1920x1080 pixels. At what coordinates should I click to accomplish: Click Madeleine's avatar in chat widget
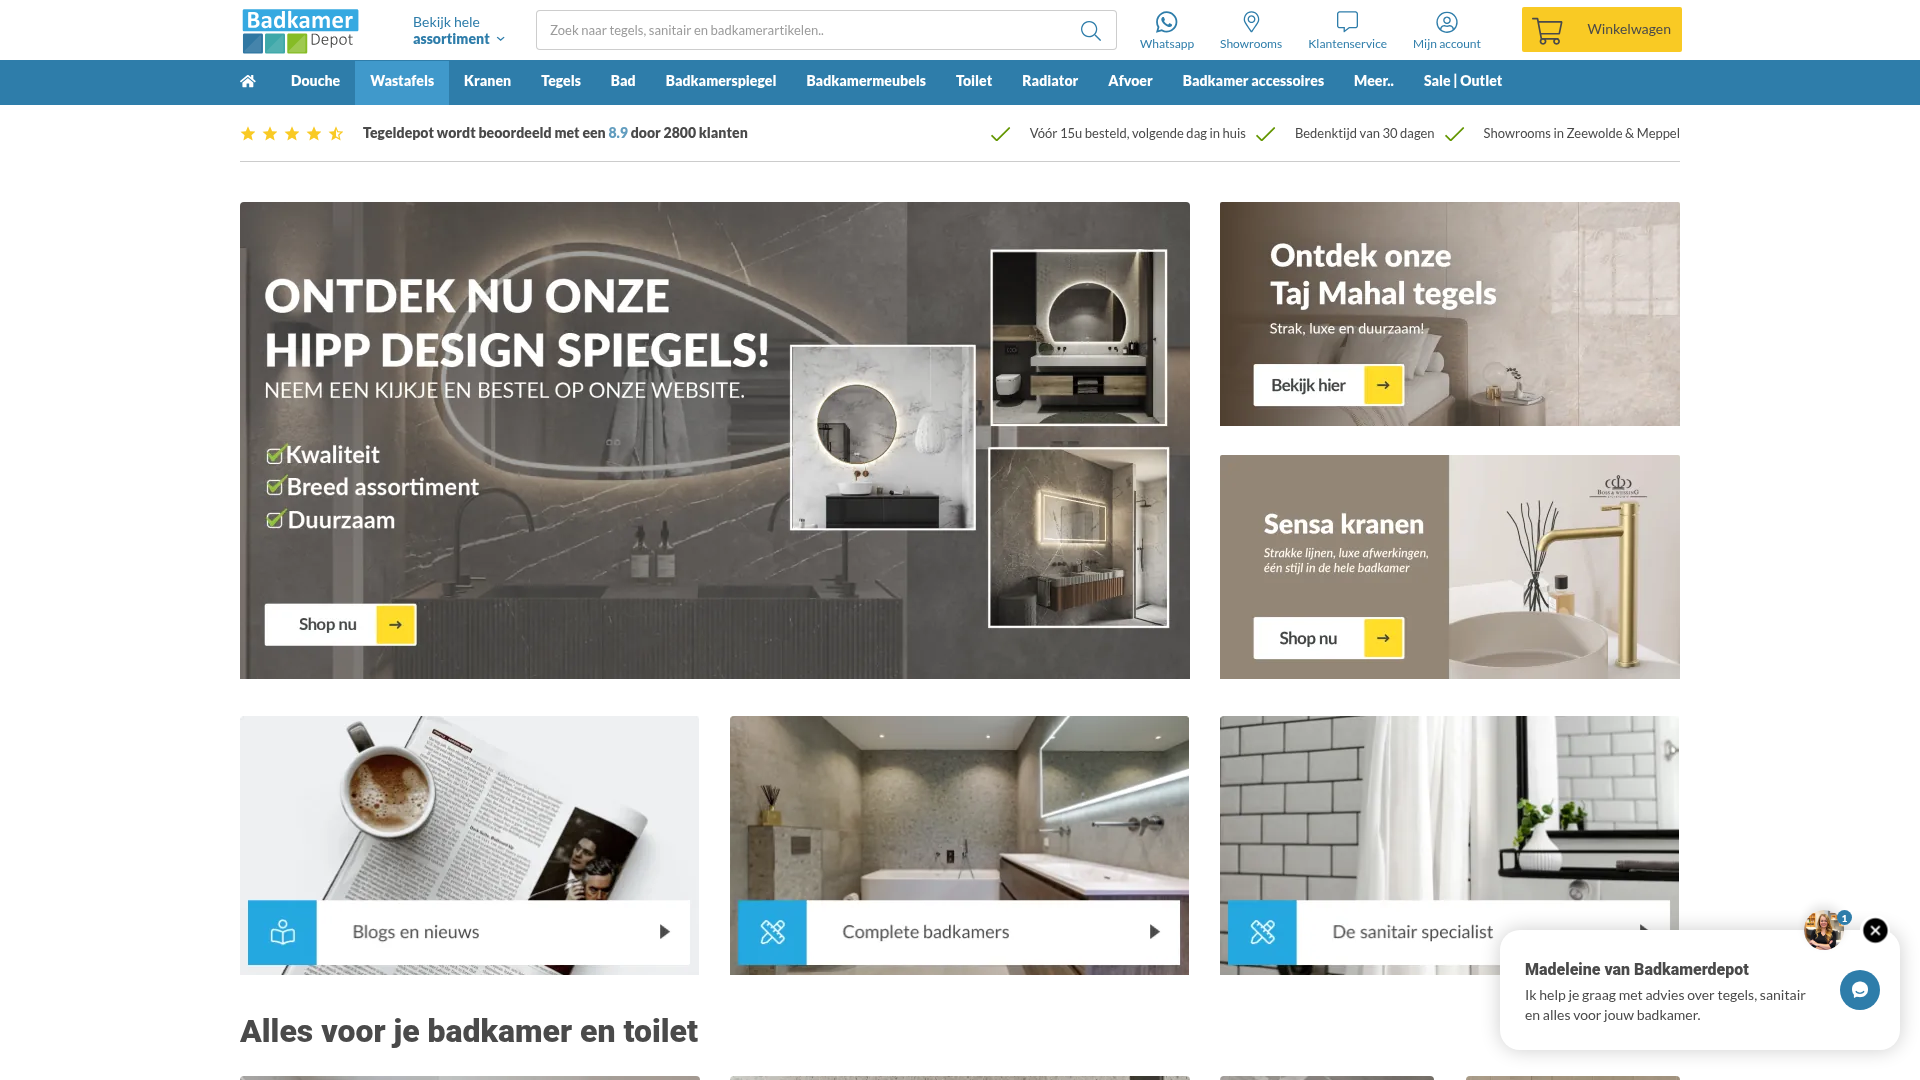(1823, 930)
